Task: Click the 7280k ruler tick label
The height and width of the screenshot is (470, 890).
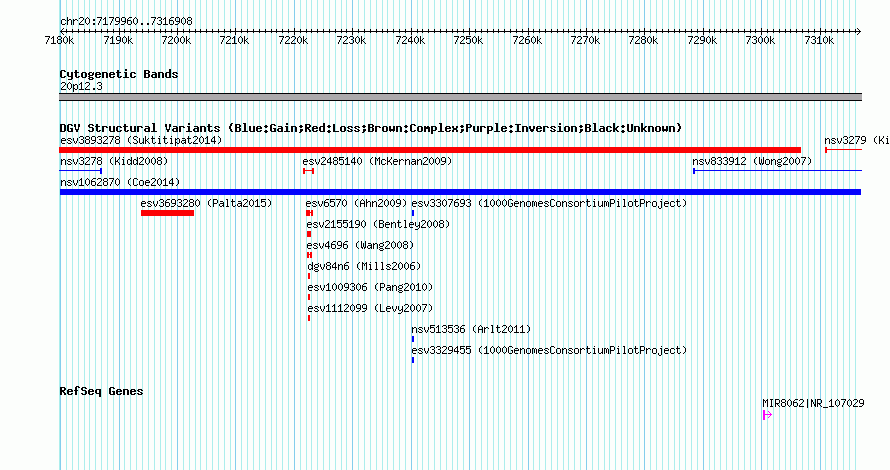Action: click(644, 40)
